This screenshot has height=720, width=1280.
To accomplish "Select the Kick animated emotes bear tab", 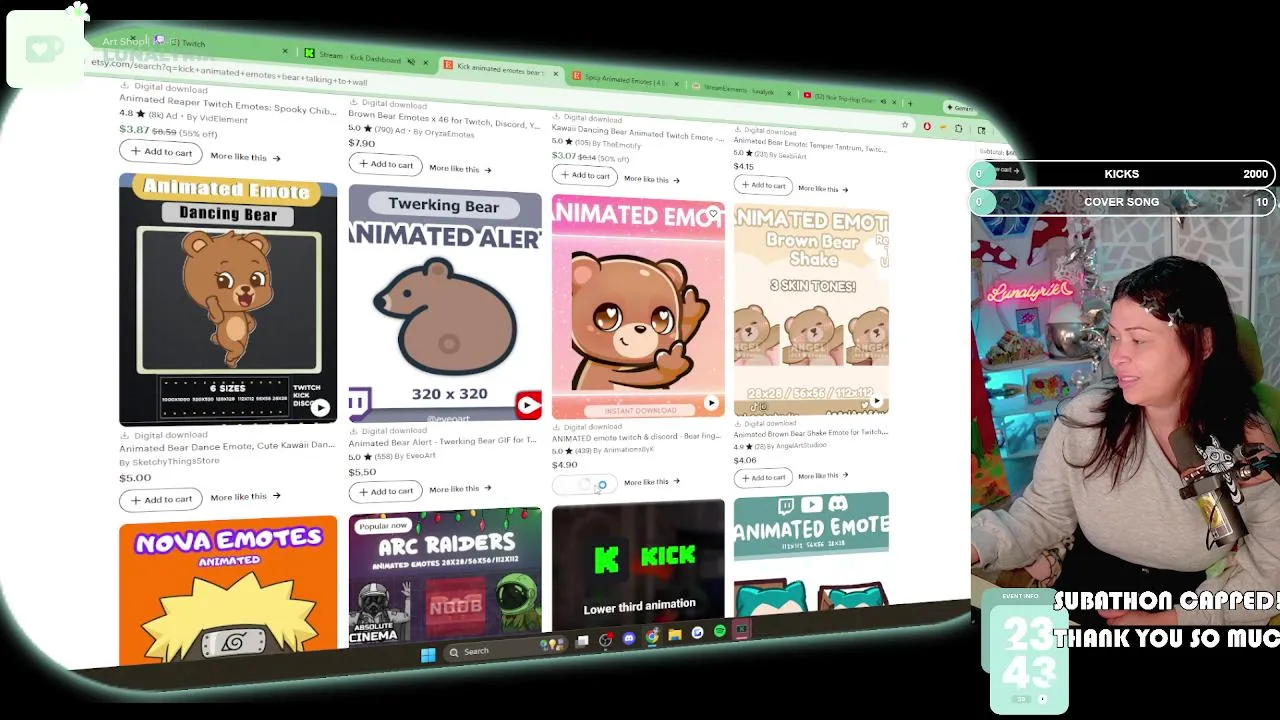I will pyautogui.click(x=500, y=69).
